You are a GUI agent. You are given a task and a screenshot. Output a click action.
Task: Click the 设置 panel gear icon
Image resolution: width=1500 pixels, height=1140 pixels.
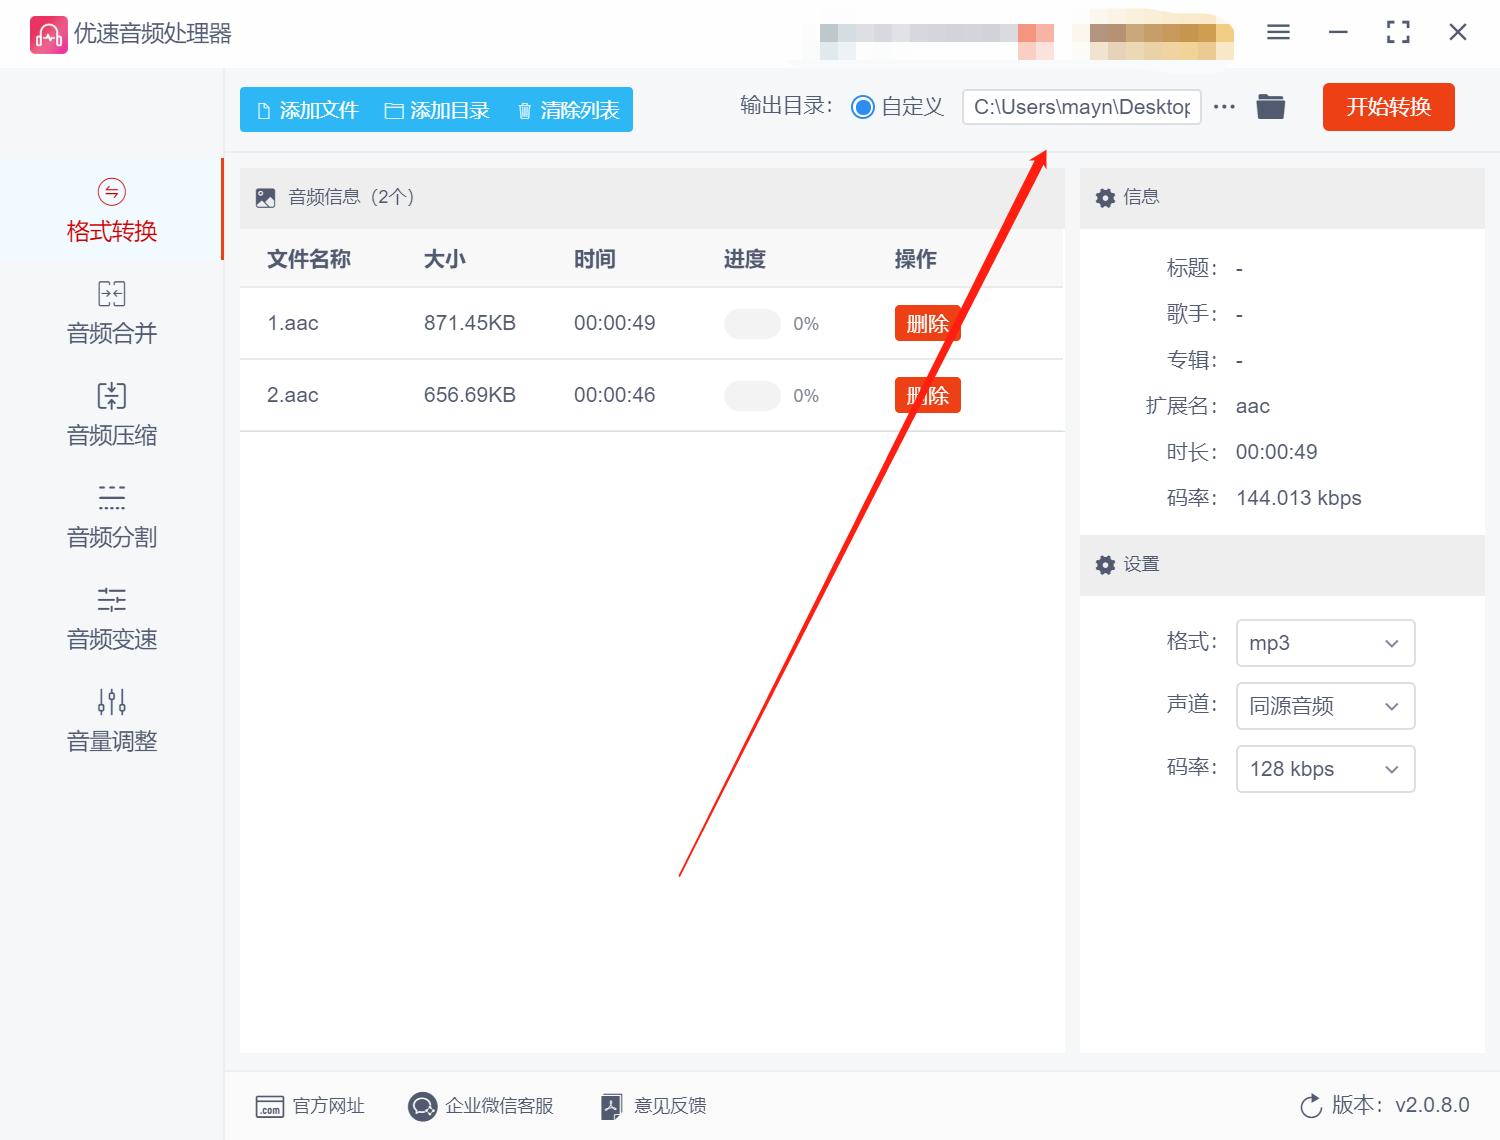(x=1105, y=565)
